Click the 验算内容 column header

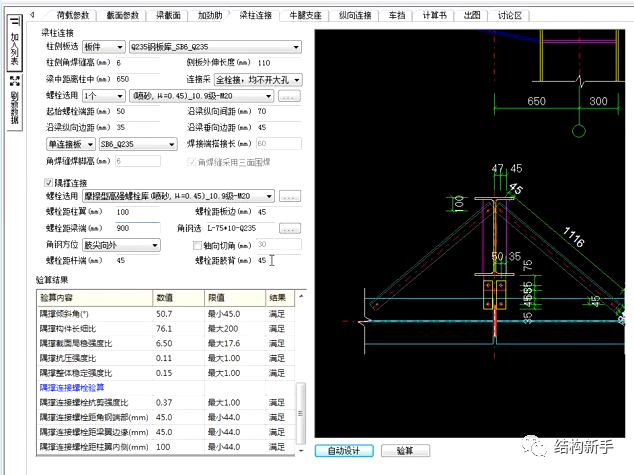click(x=95, y=298)
